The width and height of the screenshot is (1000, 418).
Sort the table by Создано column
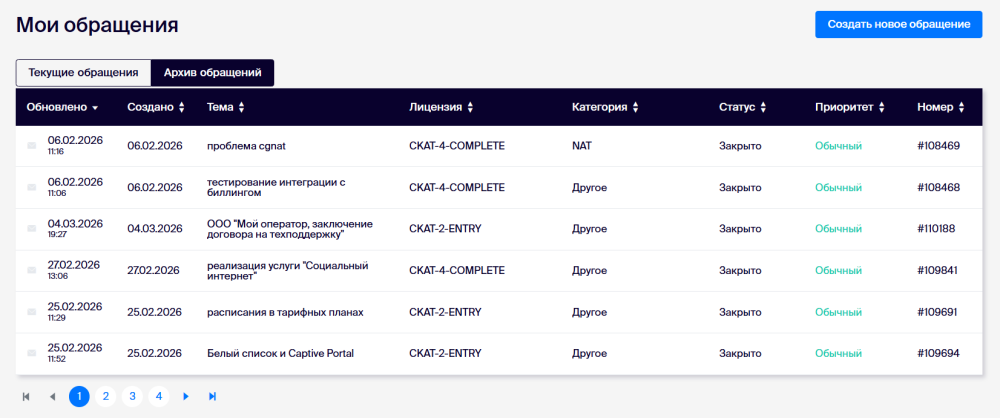pyautogui.click(x=156, y=107)
